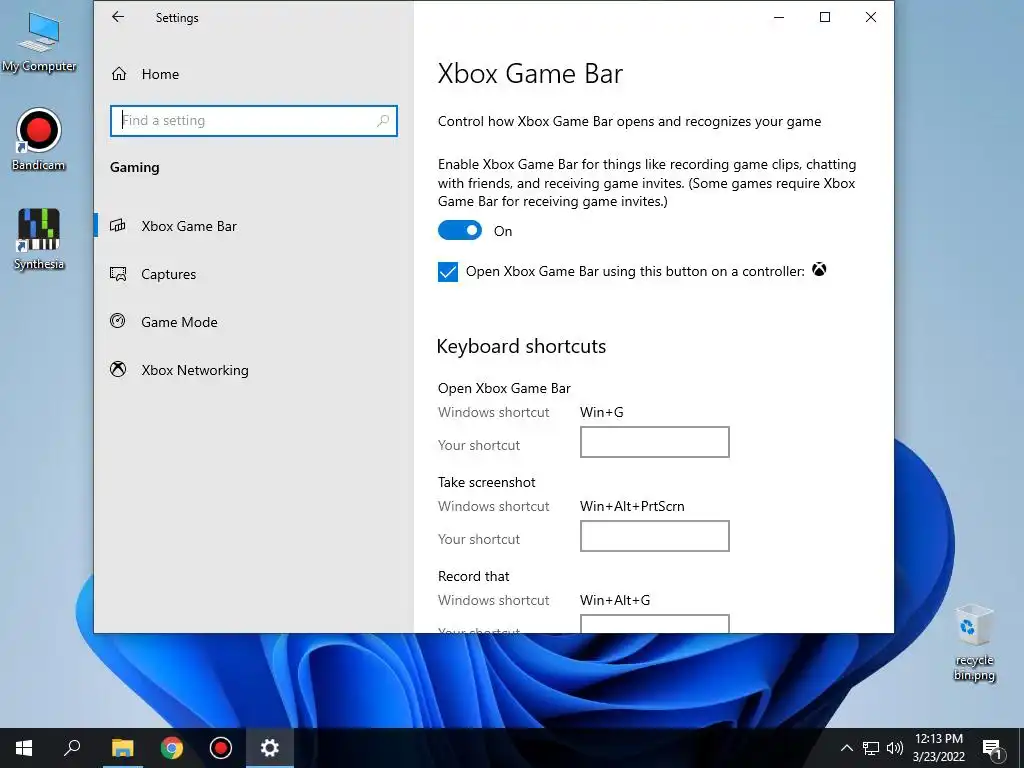The width and height of the screenshot is (1024, 768).
Task: Open the Home icon in Settings sidebar
Action: (x=119, y=74)
